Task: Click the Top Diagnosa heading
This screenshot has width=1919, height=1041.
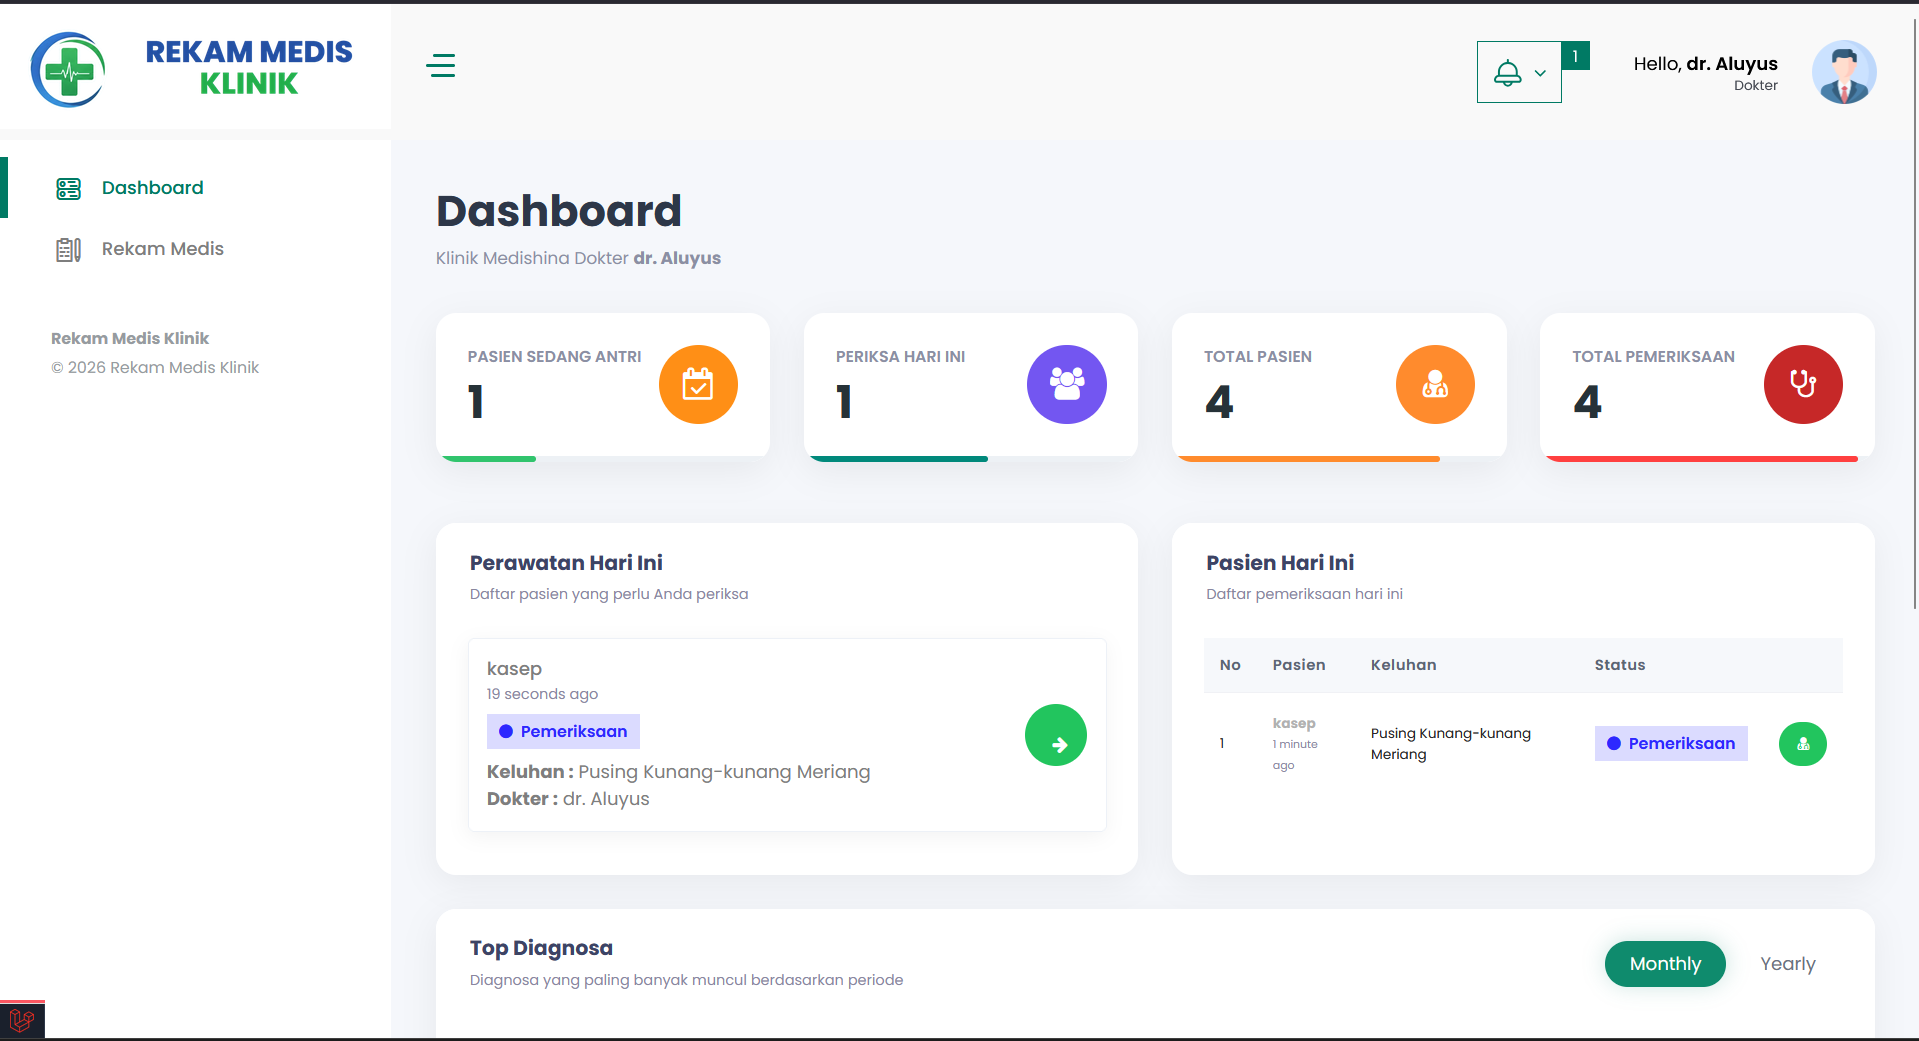Action: coord(541,948)
